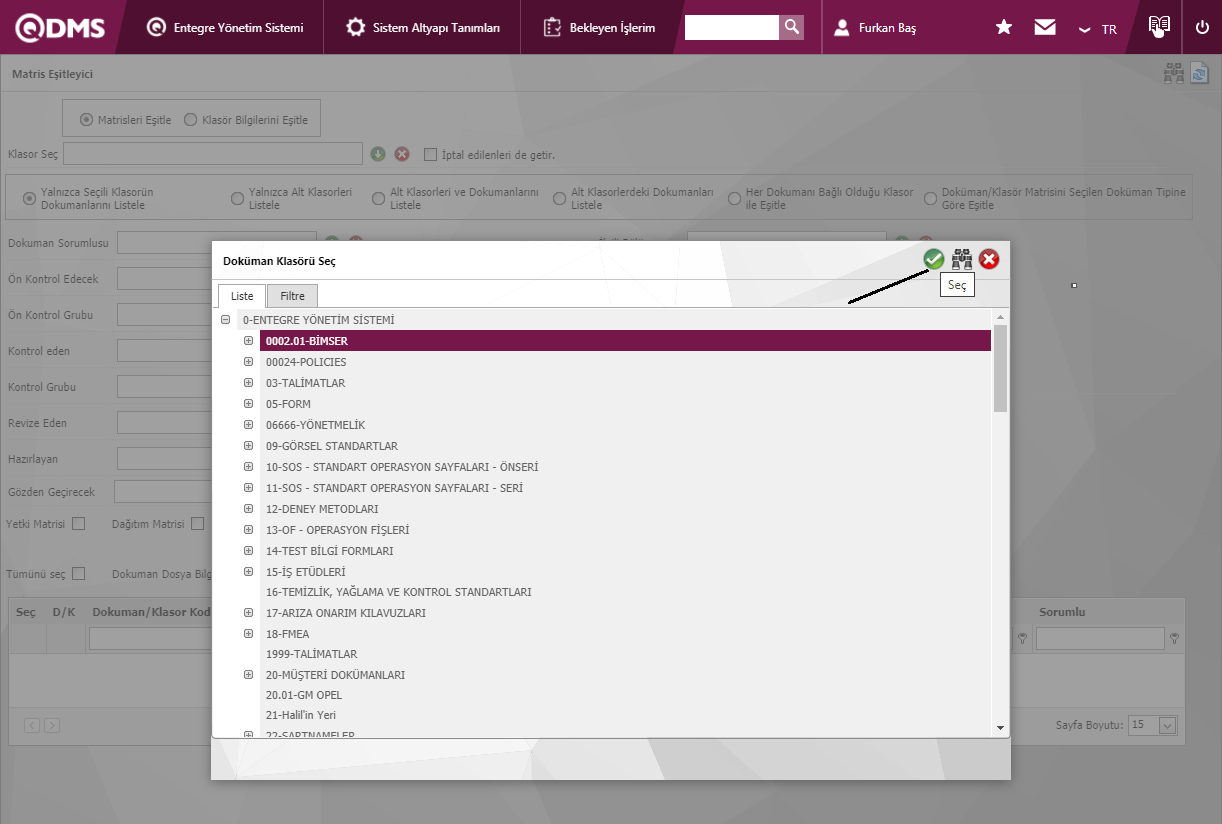Click the tree list scrollbar thumb
The image size is (1222, 824).
pyautogui.click(x=1000, y=368)
